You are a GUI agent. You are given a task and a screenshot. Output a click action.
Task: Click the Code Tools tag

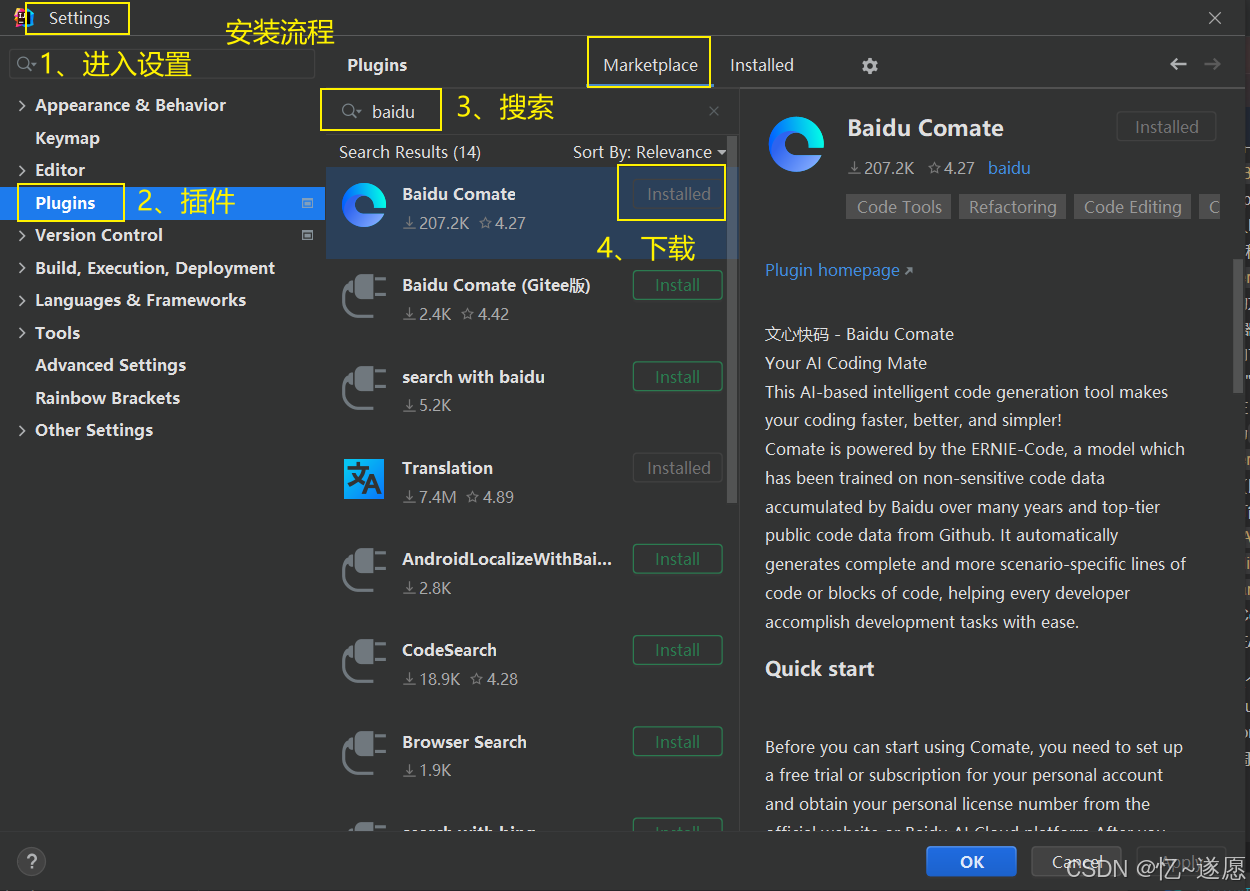coord(899,207)
